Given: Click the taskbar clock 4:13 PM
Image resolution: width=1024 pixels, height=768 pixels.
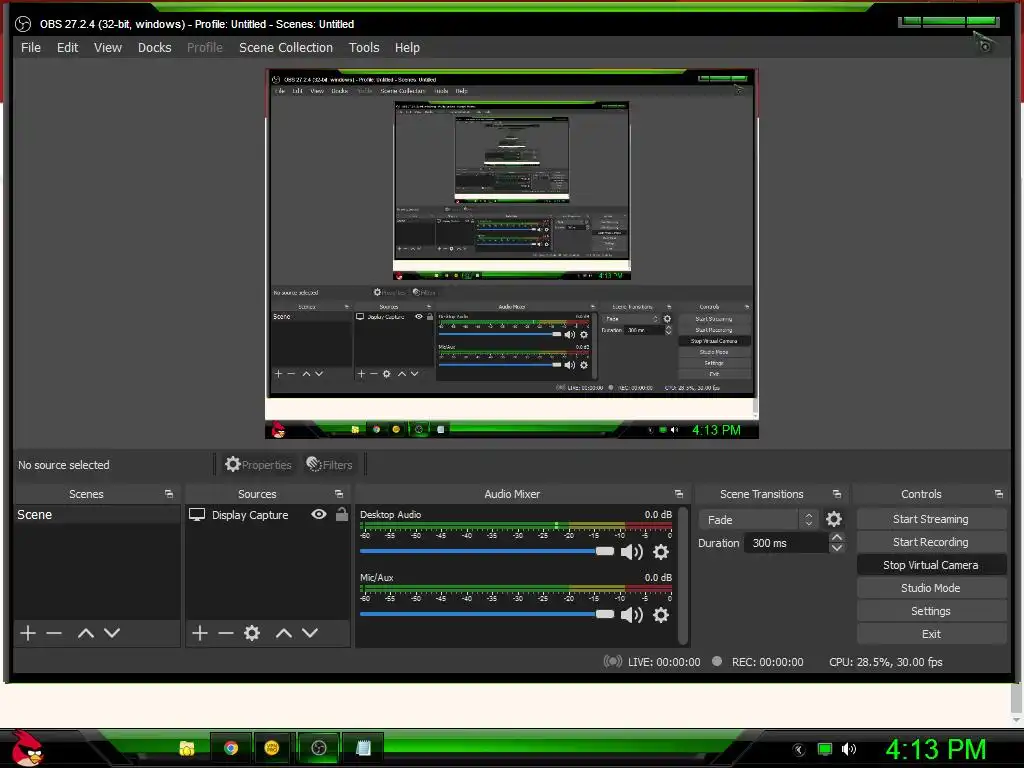Looking at the screenshot, I should [935, 750].
